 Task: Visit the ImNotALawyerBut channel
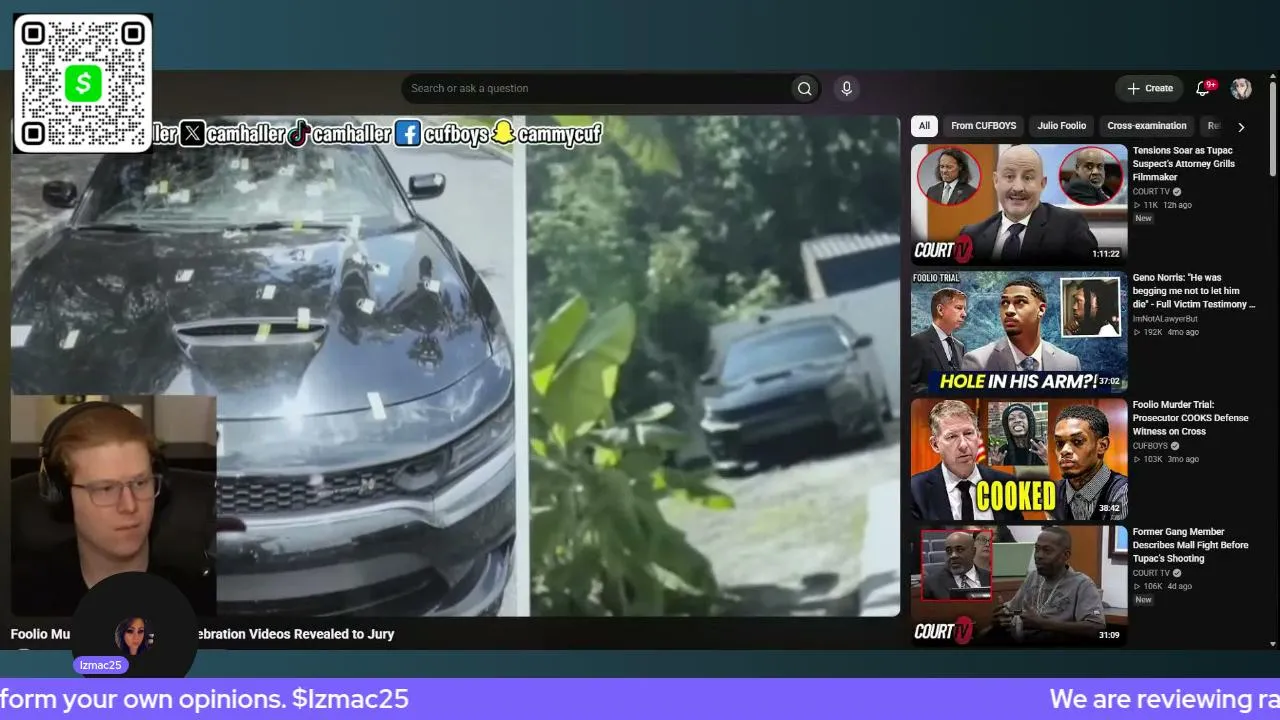click(x=1165, y=319)
